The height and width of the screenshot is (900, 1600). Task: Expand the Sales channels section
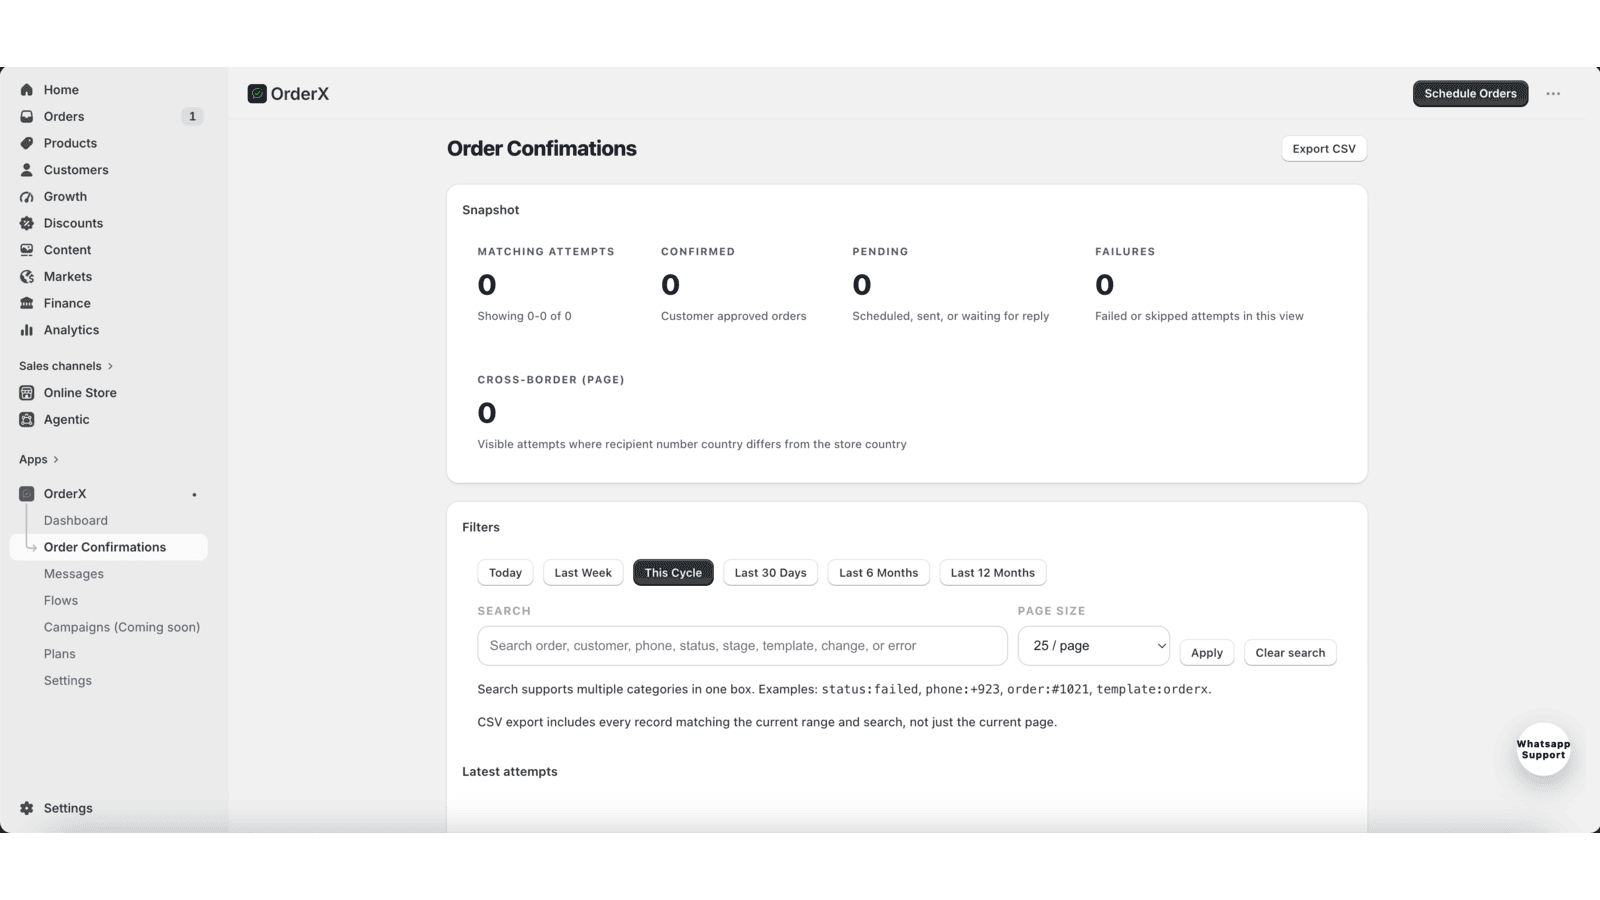coord(66,366)
